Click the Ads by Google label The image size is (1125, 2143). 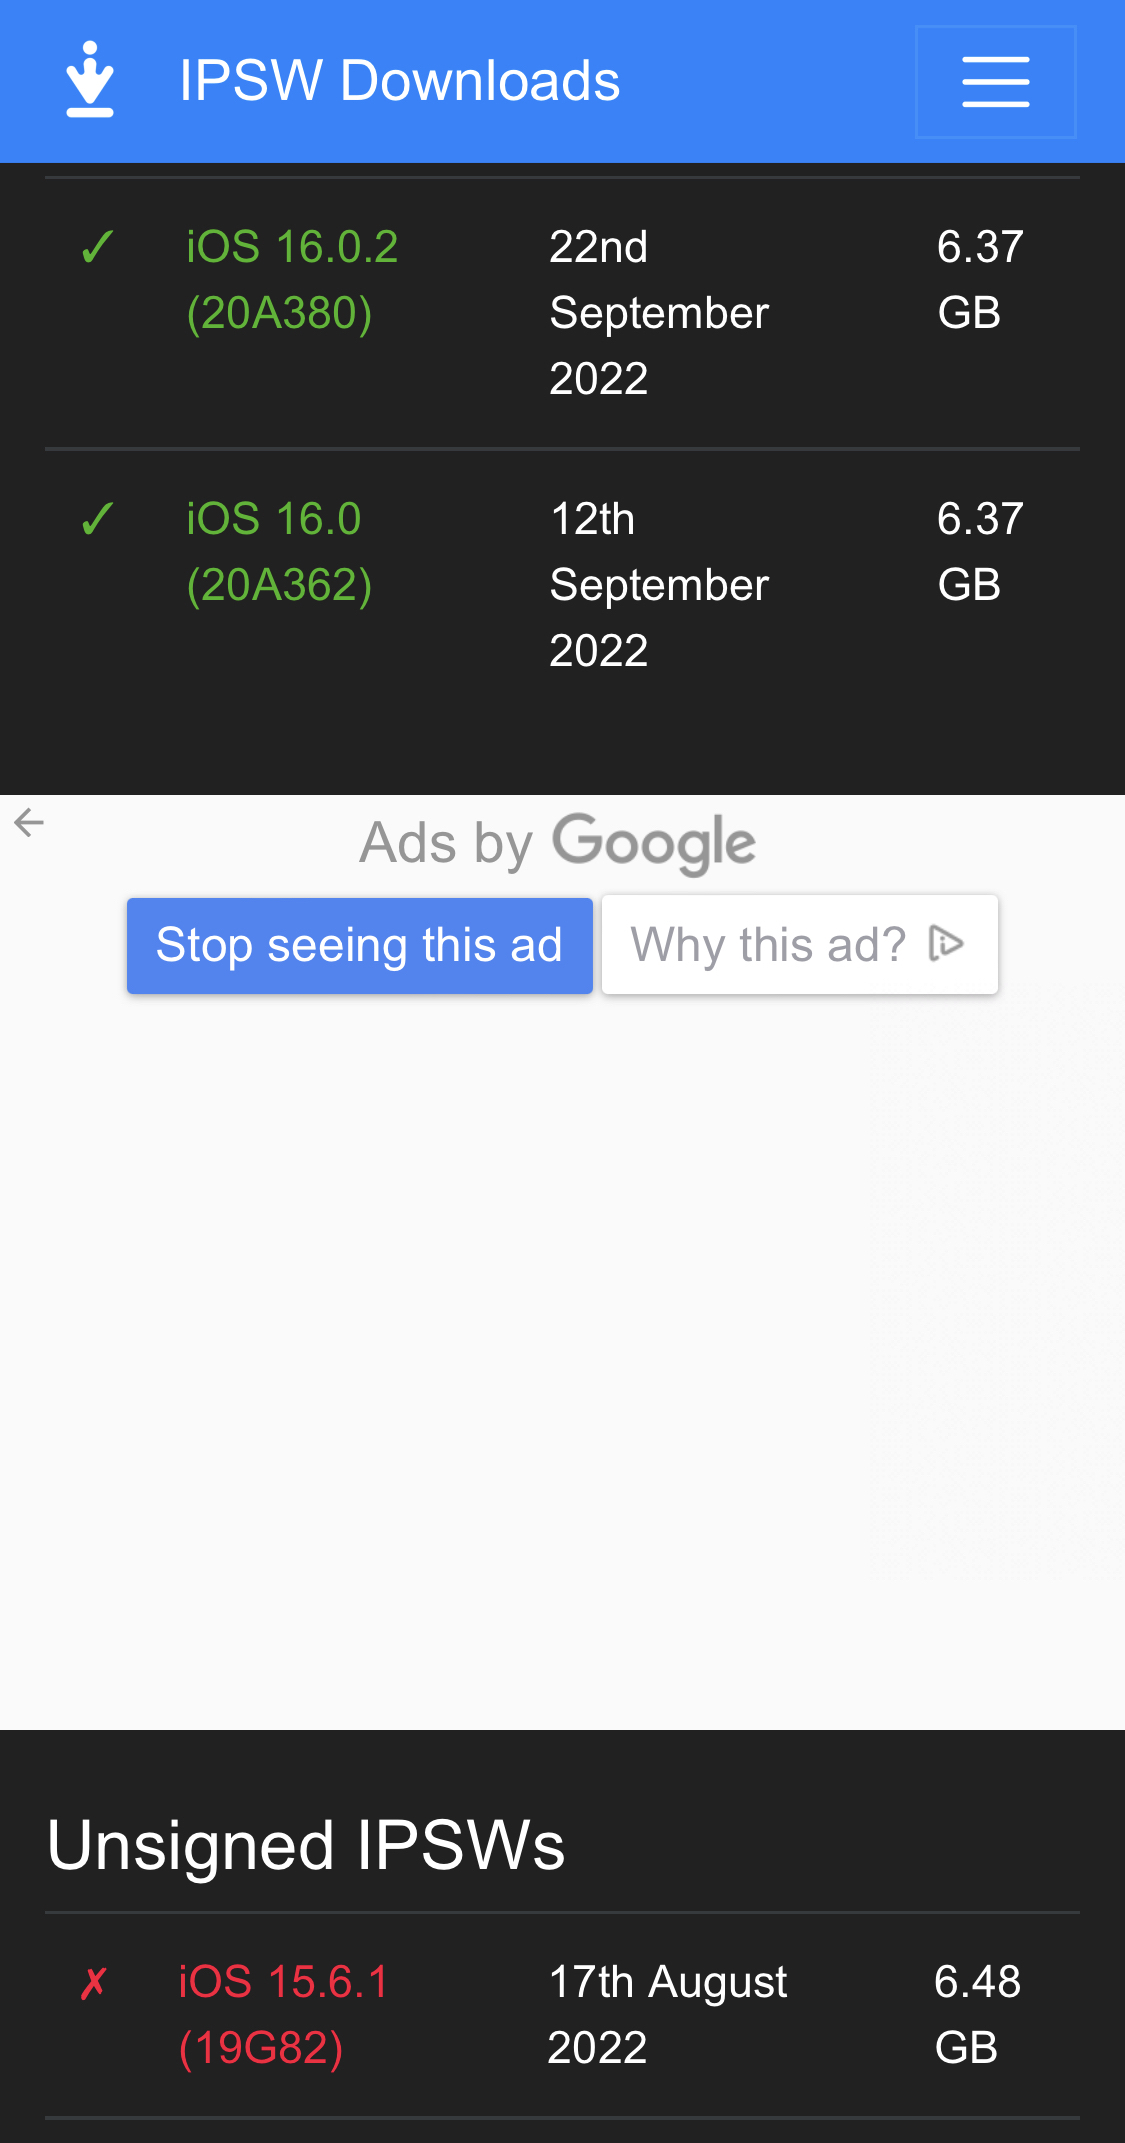coord(558,843)
